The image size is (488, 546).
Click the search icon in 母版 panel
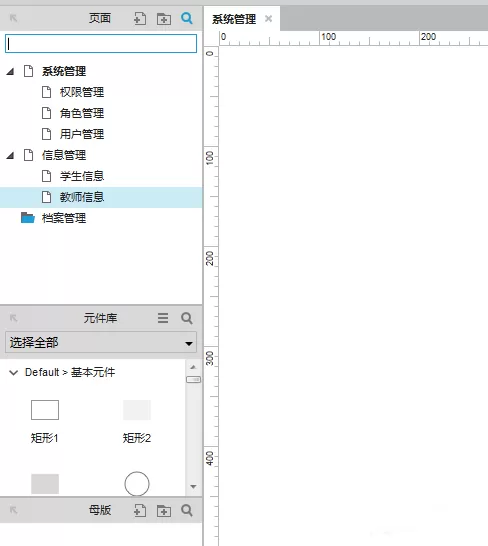click(x=187, y=510)
